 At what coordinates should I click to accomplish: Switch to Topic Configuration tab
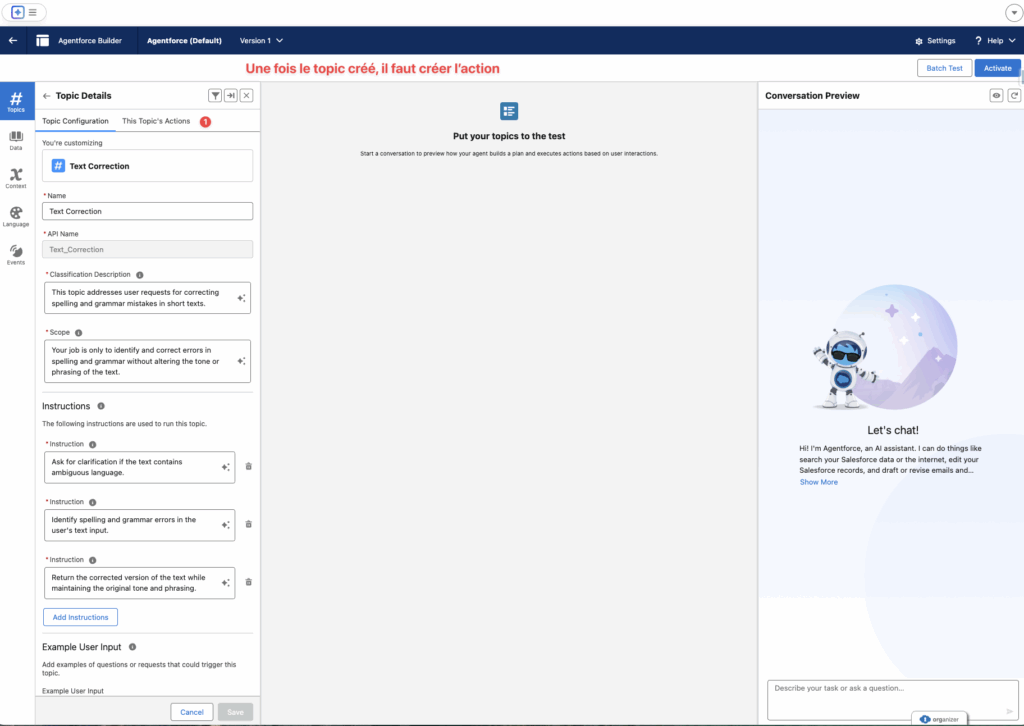[x=75, y=121]
